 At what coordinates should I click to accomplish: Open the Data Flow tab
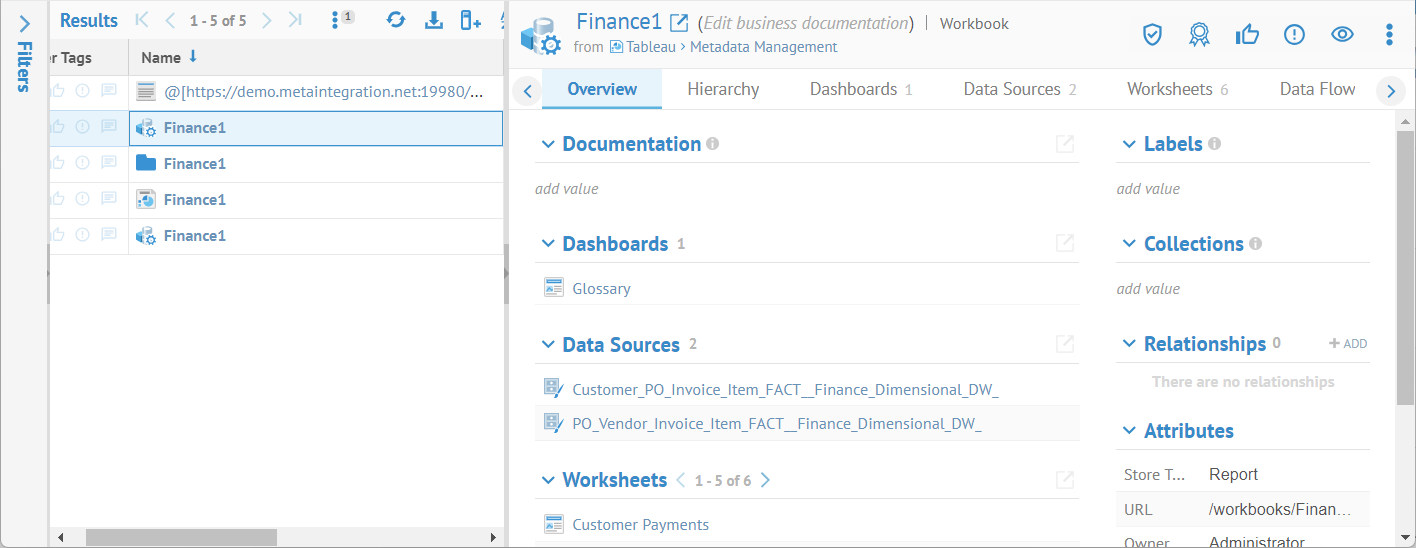(1317, 89)
